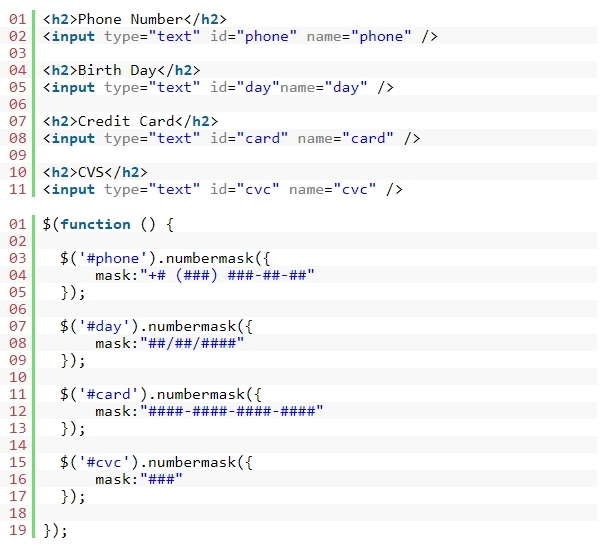Click the id="day" attribute on line 05
Viewport: 599px width, 546px height.
pos(245,87)
